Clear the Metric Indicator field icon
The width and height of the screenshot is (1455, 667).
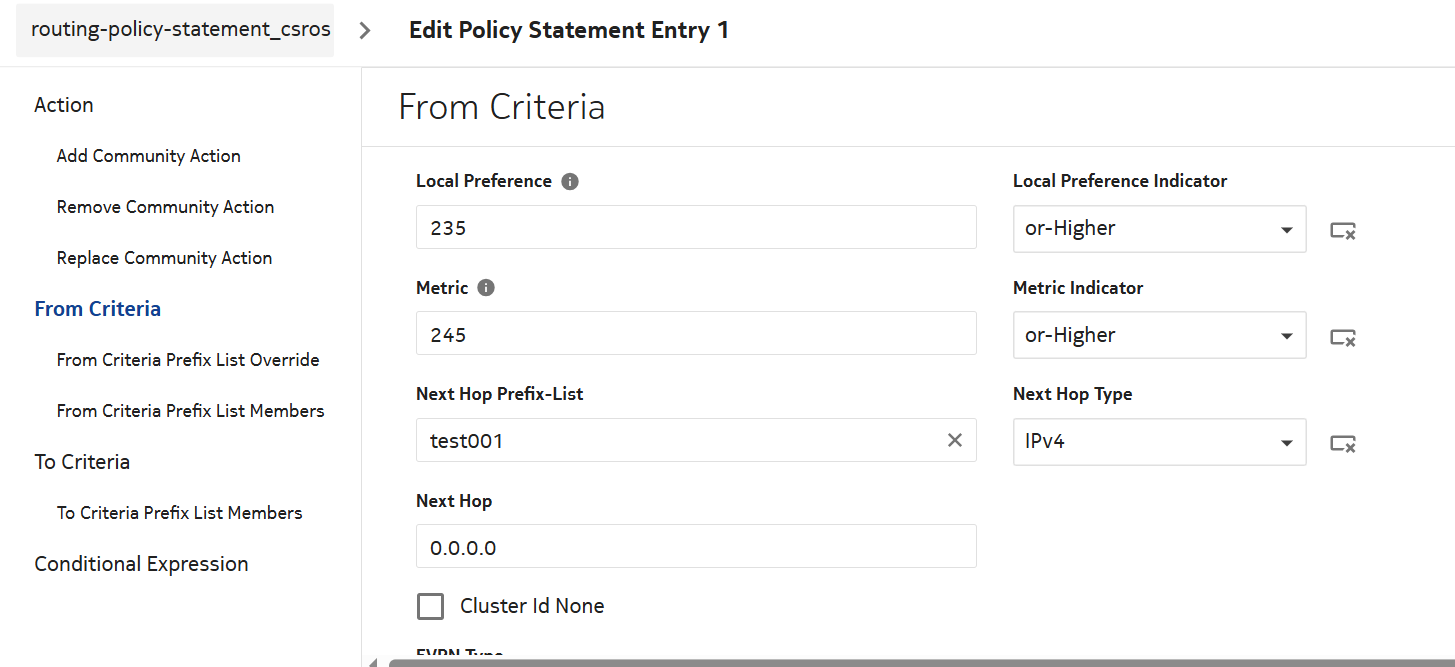(1342, 338)
